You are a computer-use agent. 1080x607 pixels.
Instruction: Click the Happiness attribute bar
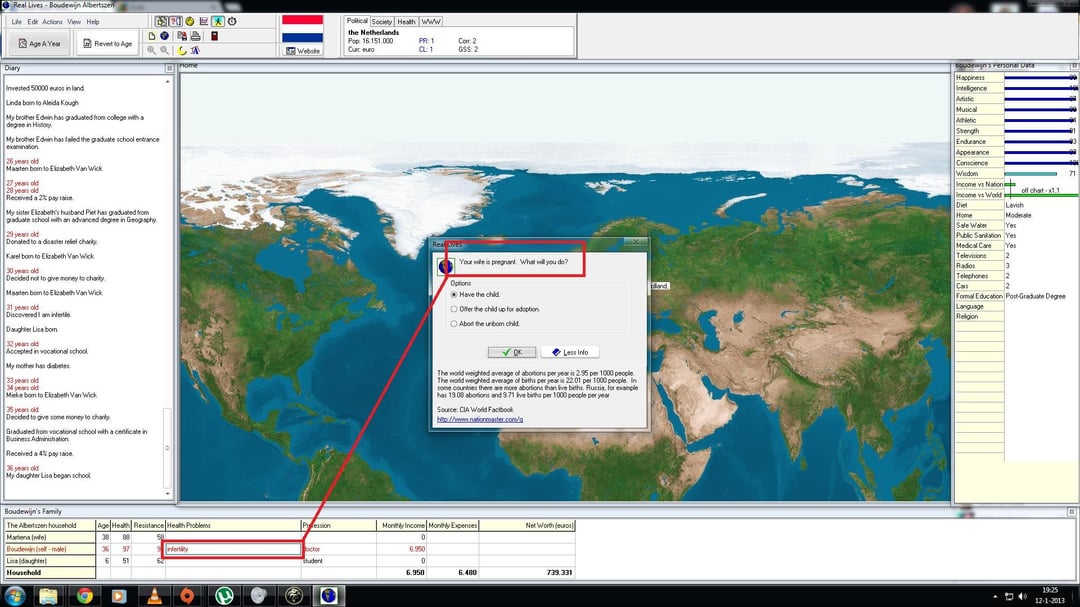coord(1040,78)
